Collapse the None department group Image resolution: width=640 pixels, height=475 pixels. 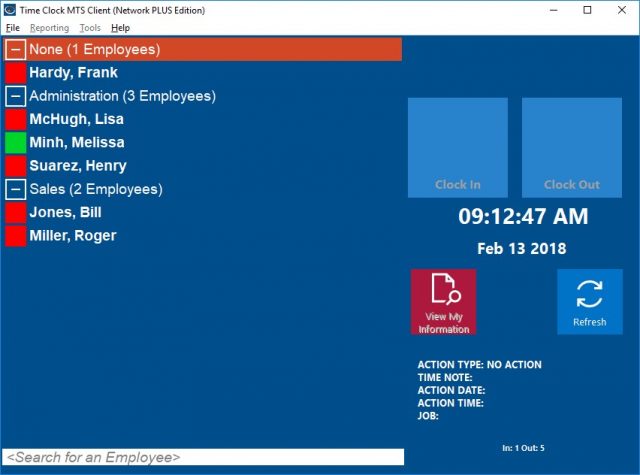coord(15,50)
